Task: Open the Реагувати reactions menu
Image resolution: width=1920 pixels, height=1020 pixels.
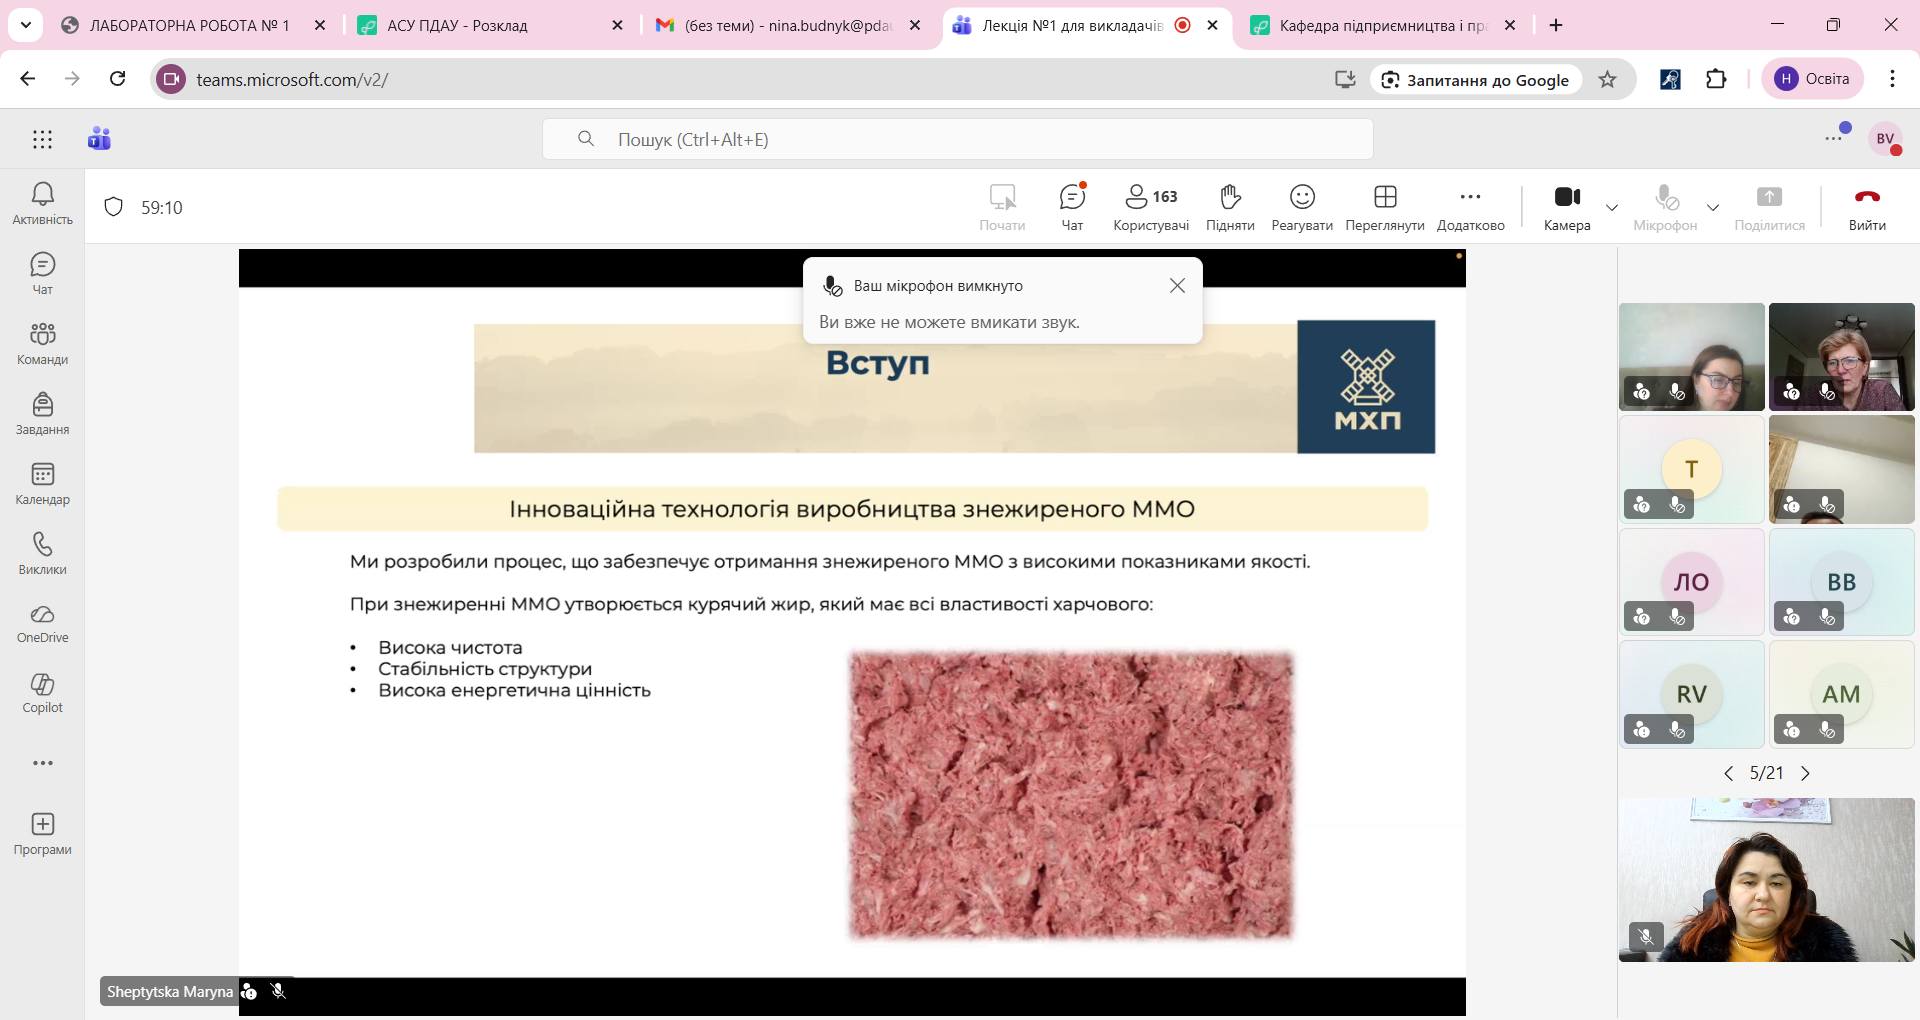Action: (x=1301, y=207)
